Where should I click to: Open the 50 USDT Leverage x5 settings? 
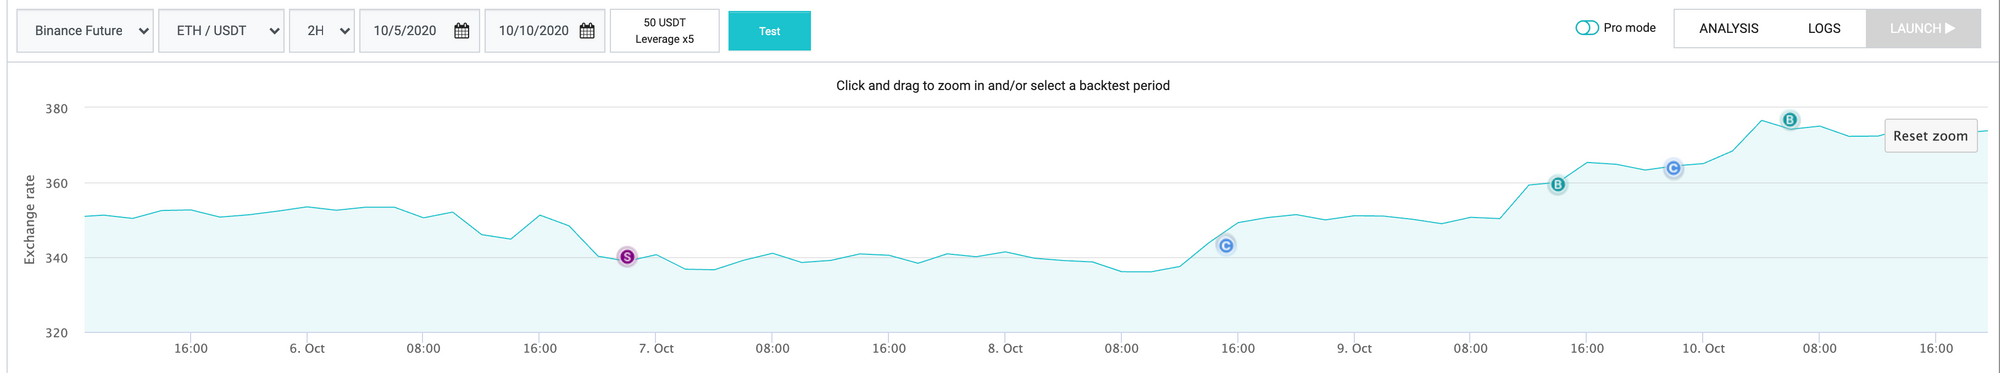click(665, 31)
